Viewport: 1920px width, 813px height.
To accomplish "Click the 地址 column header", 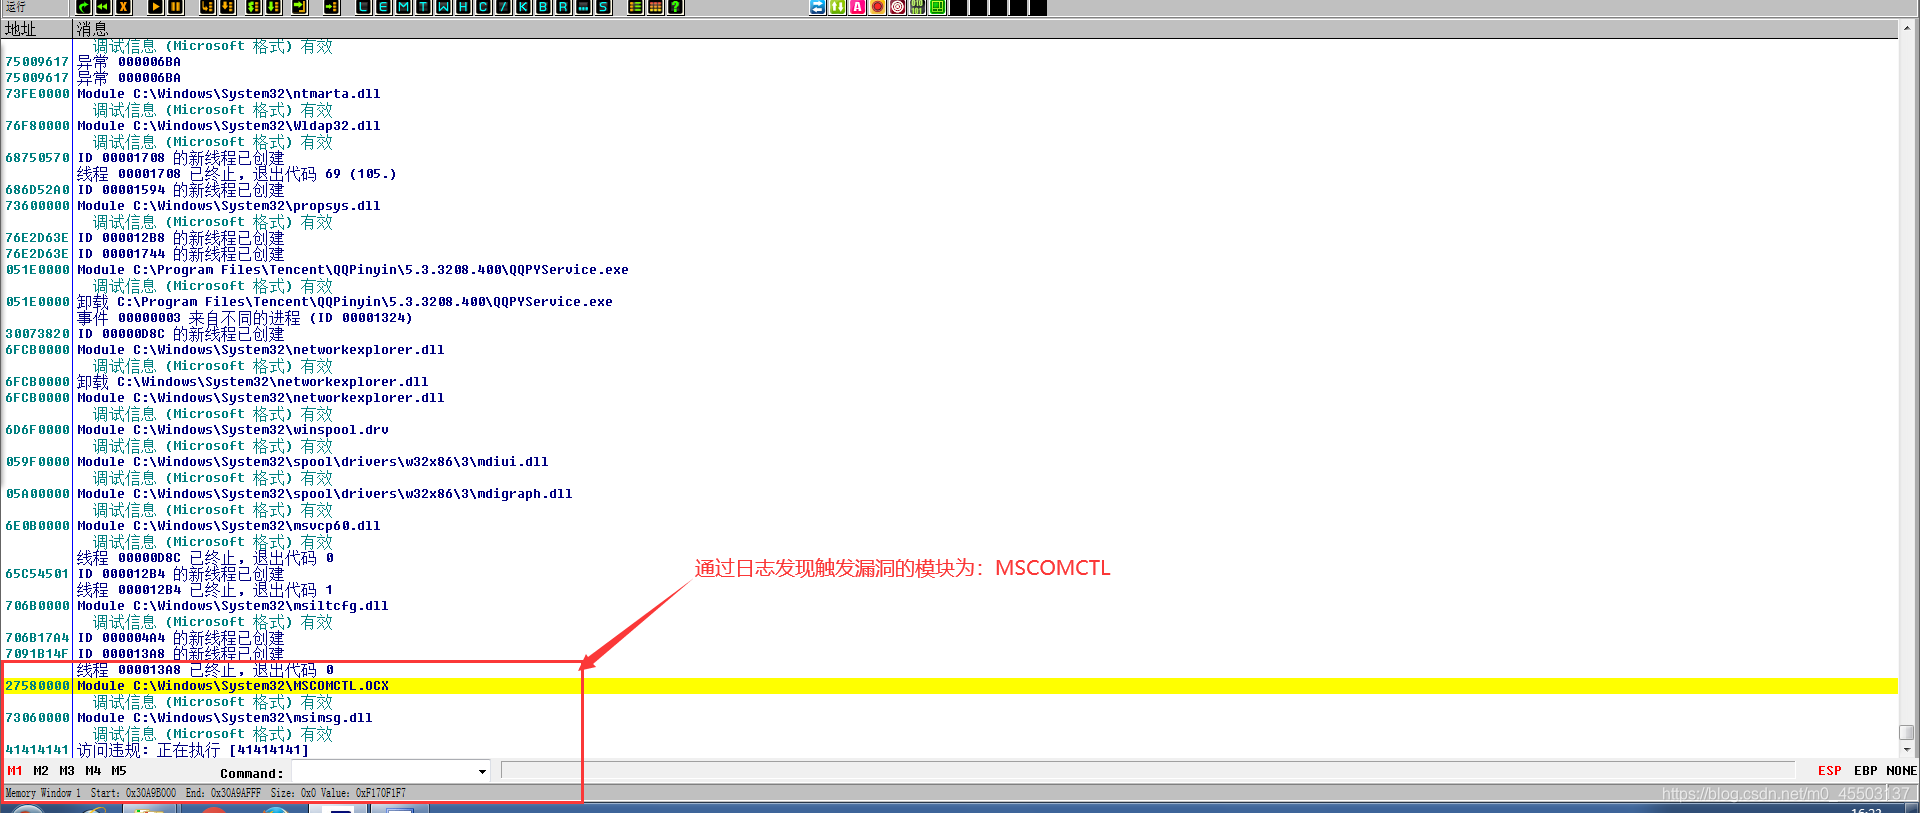I will point(36,29).
